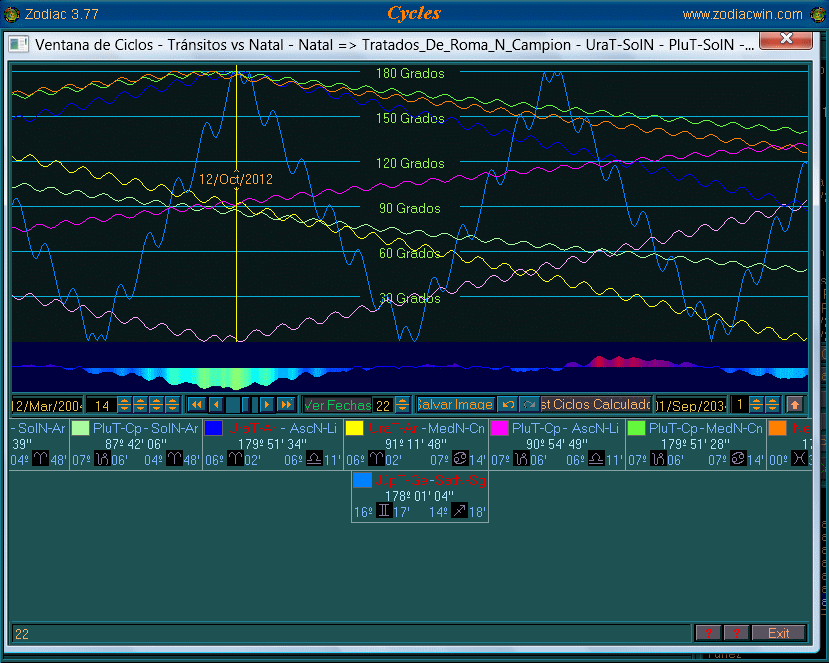The image size is (829, 663).
Task: Click the interval field showing 14
Action: tap(102, 406)
